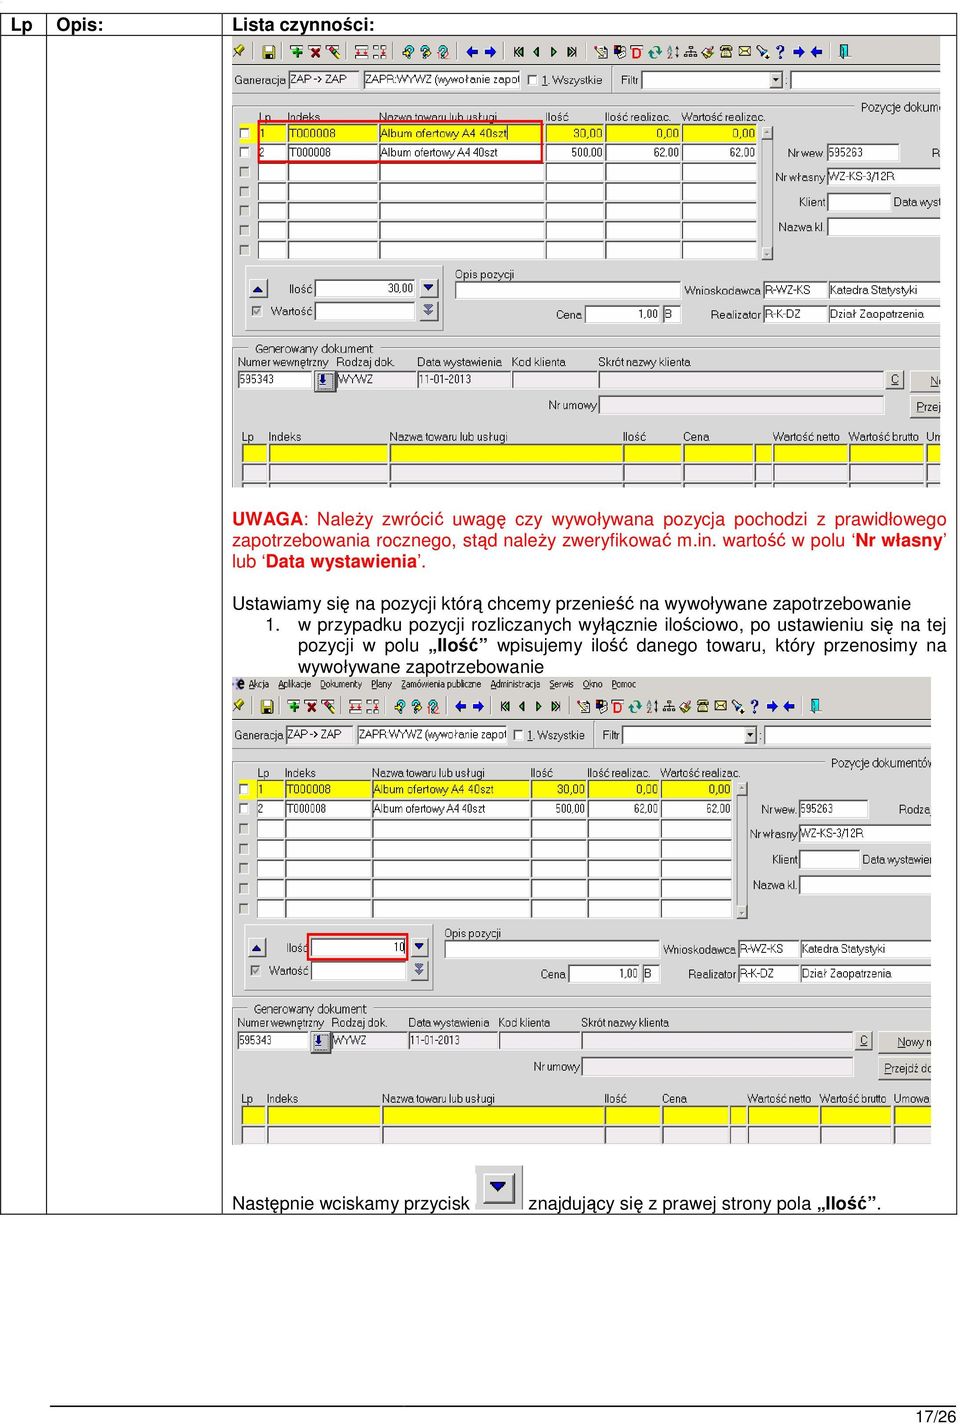Click the 'C' button in upper screenshot
The width and height of the screenshot is (960, 1424).
pyautogui.click(x=895, y=380)
